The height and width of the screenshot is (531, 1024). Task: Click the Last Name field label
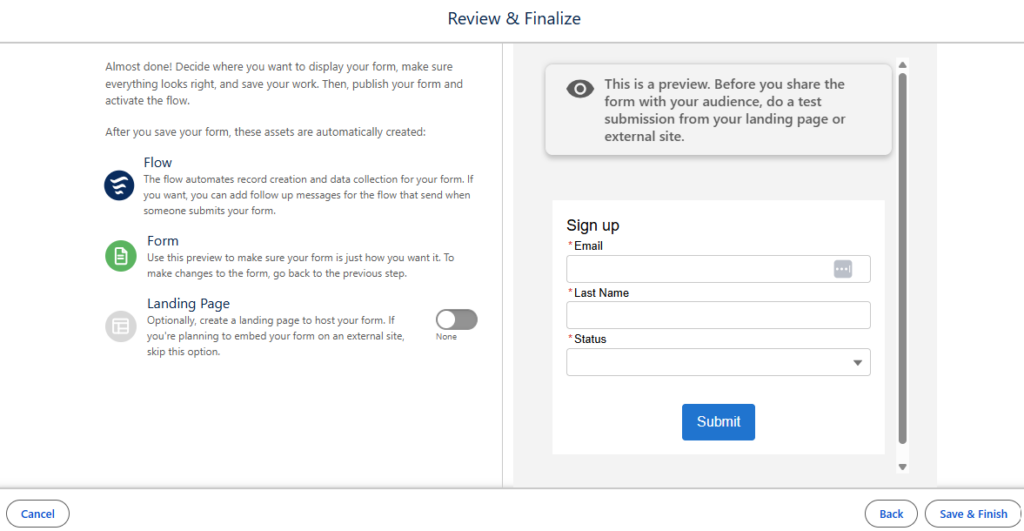click(x=601, y=293)
